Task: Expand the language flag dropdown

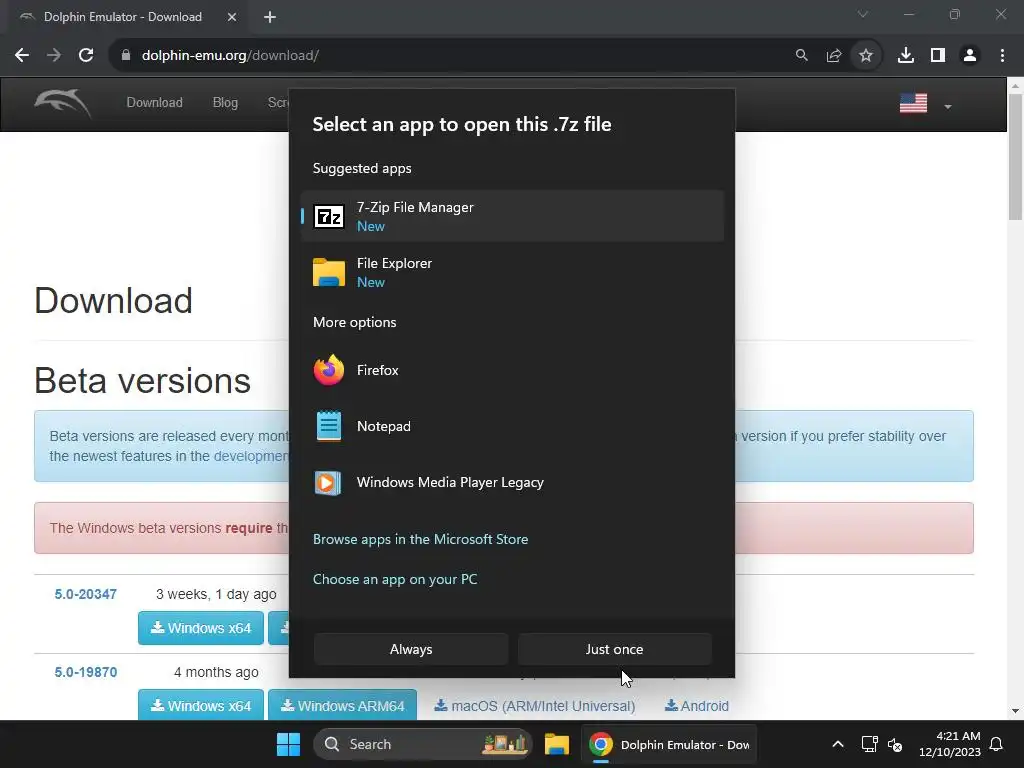Action: (925, 104)
